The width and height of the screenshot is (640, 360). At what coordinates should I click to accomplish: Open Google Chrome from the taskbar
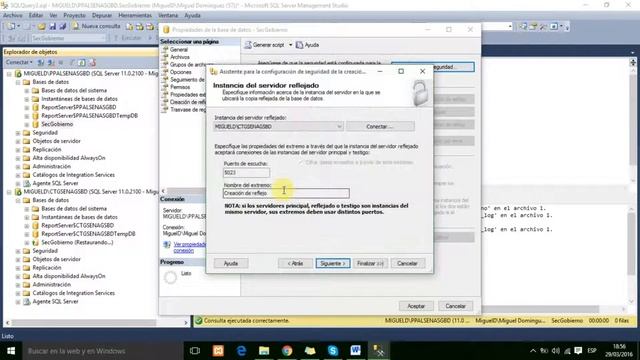tap(287, 351)
